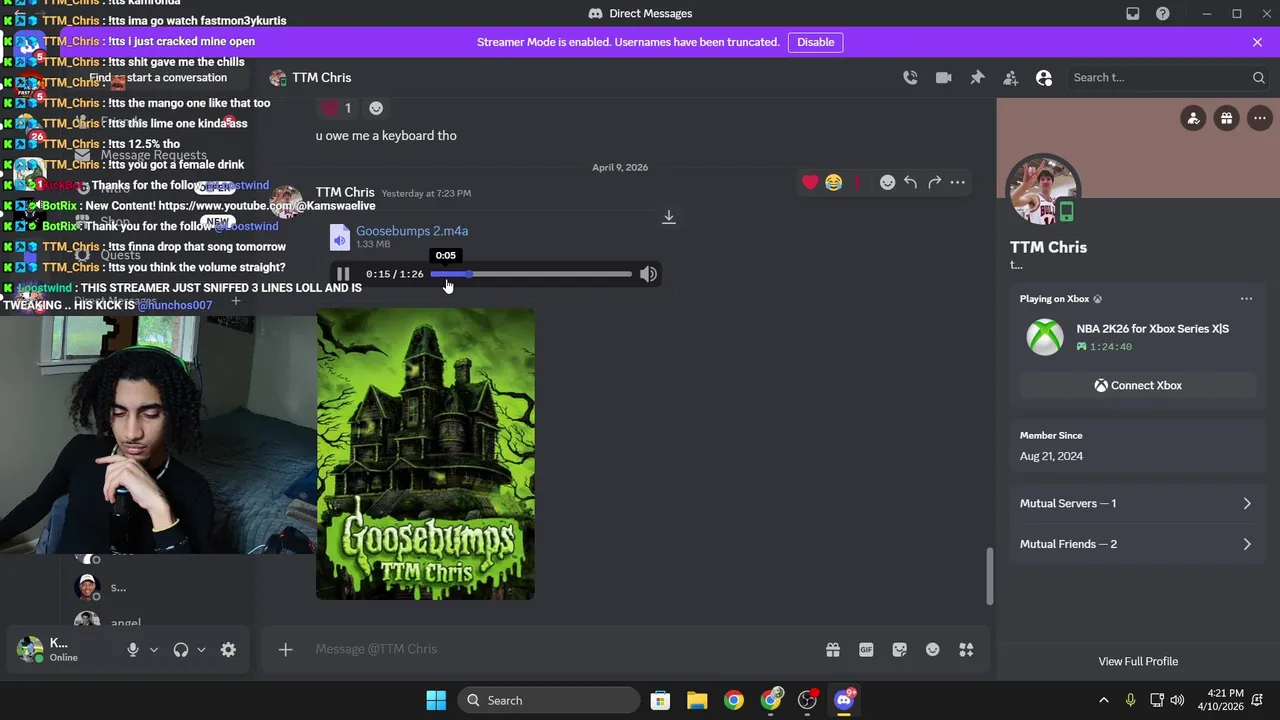Seek in the audio progress bar

[x=531, y=274]
